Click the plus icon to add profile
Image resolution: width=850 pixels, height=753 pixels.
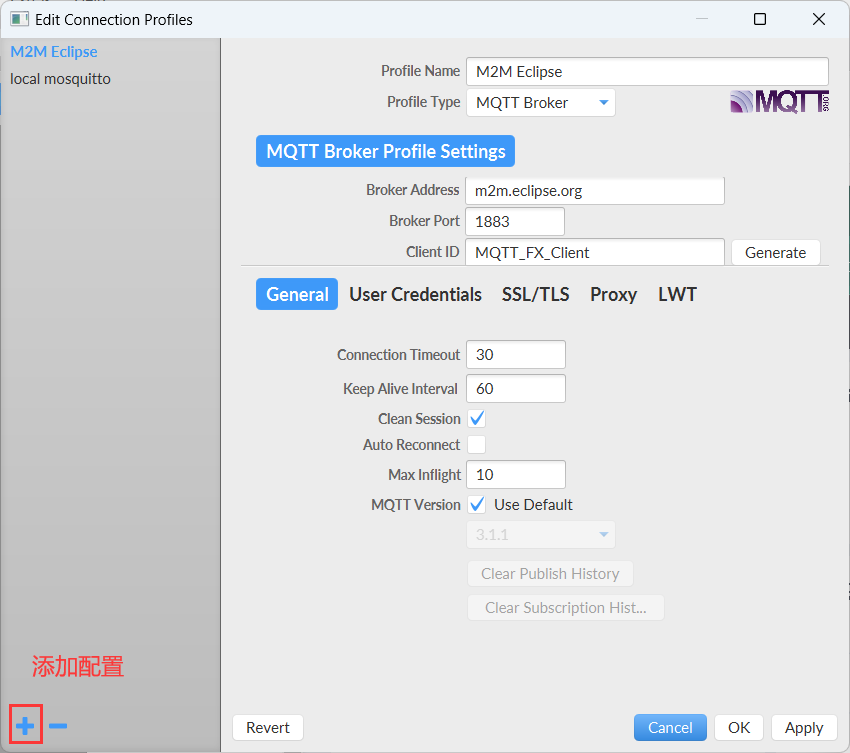click(x=25, y=725)
